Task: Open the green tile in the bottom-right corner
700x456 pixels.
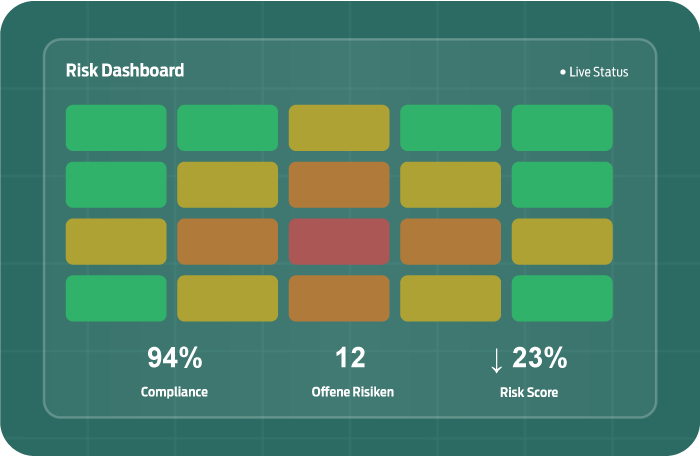Action: click(561, 298)
